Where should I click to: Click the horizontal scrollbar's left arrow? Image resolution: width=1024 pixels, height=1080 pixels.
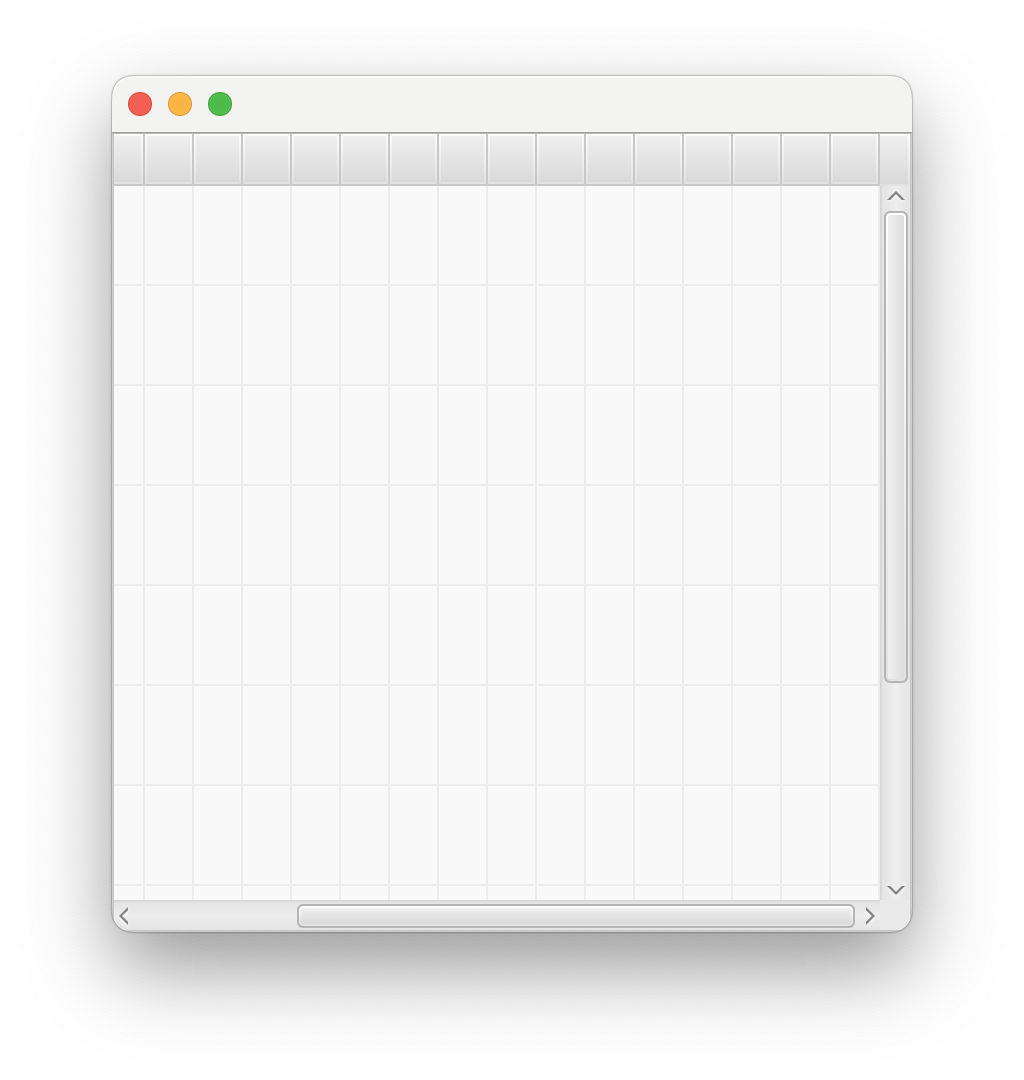(x=125, y=916)
